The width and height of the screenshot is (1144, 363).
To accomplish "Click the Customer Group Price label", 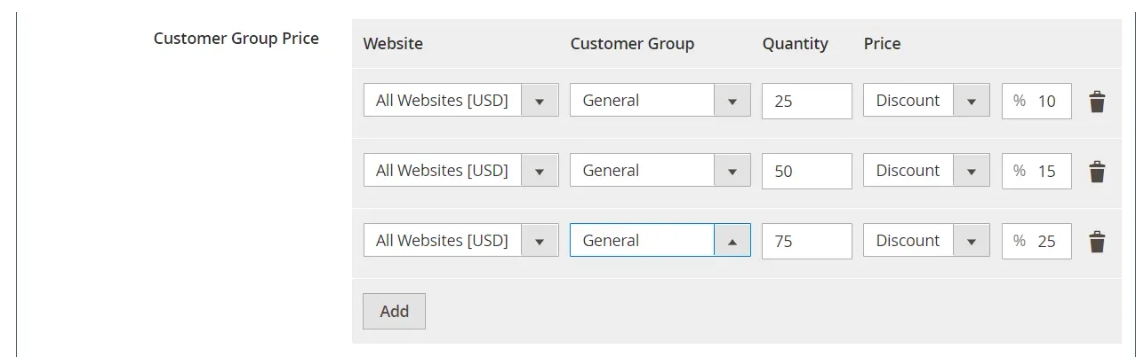I will click(x=236, y=39).
